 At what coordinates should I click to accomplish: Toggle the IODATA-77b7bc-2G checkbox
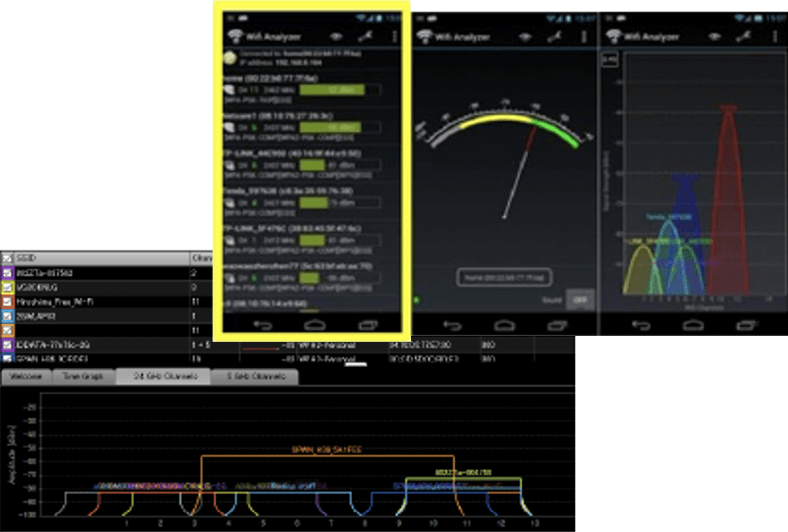pyautogui.click(x=7, y=343)
